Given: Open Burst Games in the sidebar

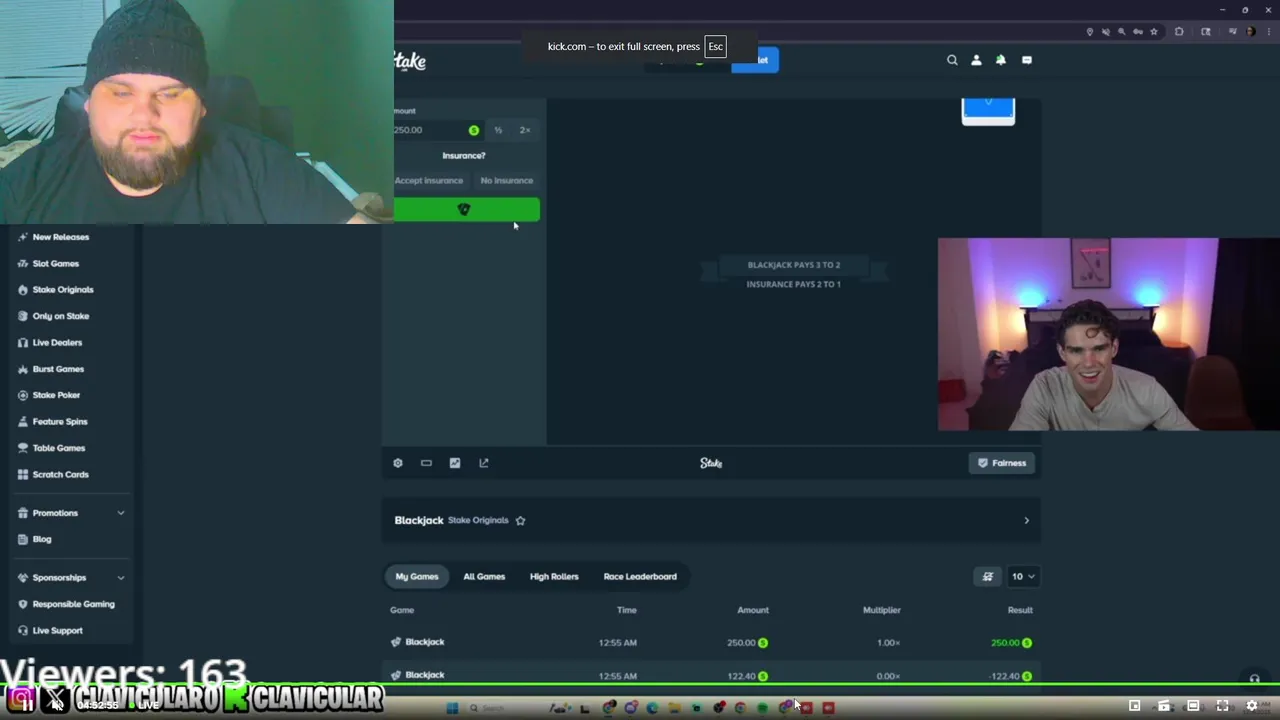Looking at the screenshot, I should [x=58, y=369].
